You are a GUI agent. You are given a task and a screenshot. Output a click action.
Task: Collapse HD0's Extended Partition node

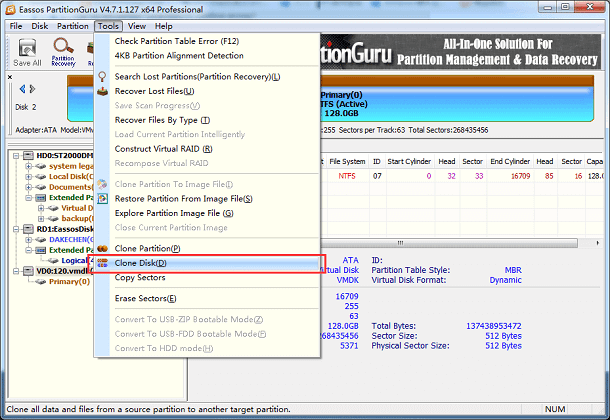point(28,198)
